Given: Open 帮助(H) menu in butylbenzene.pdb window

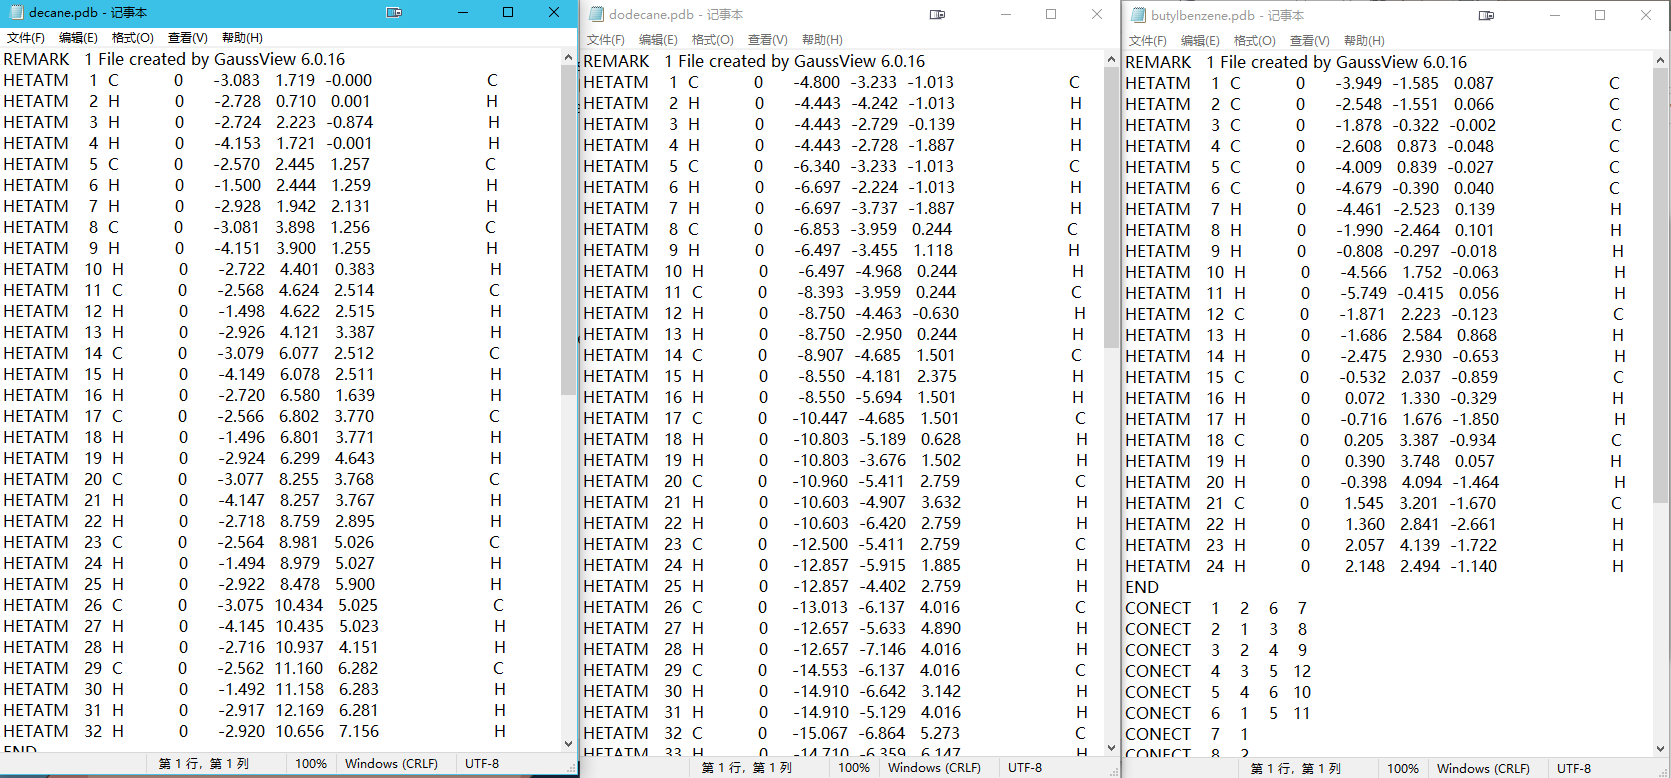Looking at the screenshot, I should click(1364, 41).
